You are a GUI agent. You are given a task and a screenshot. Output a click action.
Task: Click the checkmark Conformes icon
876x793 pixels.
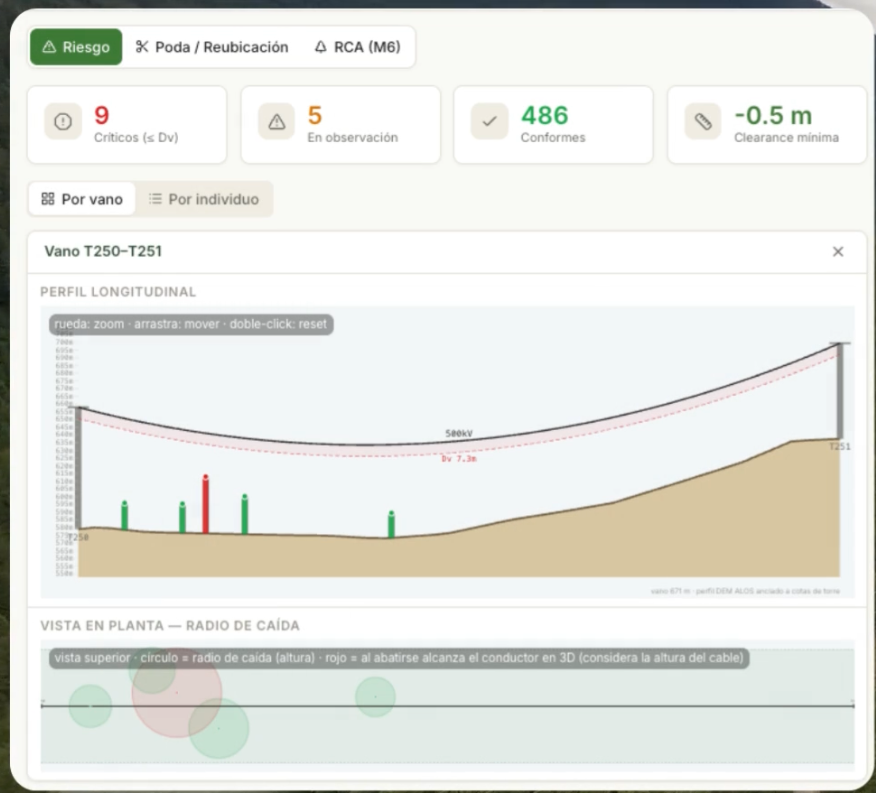coord(489,121)
